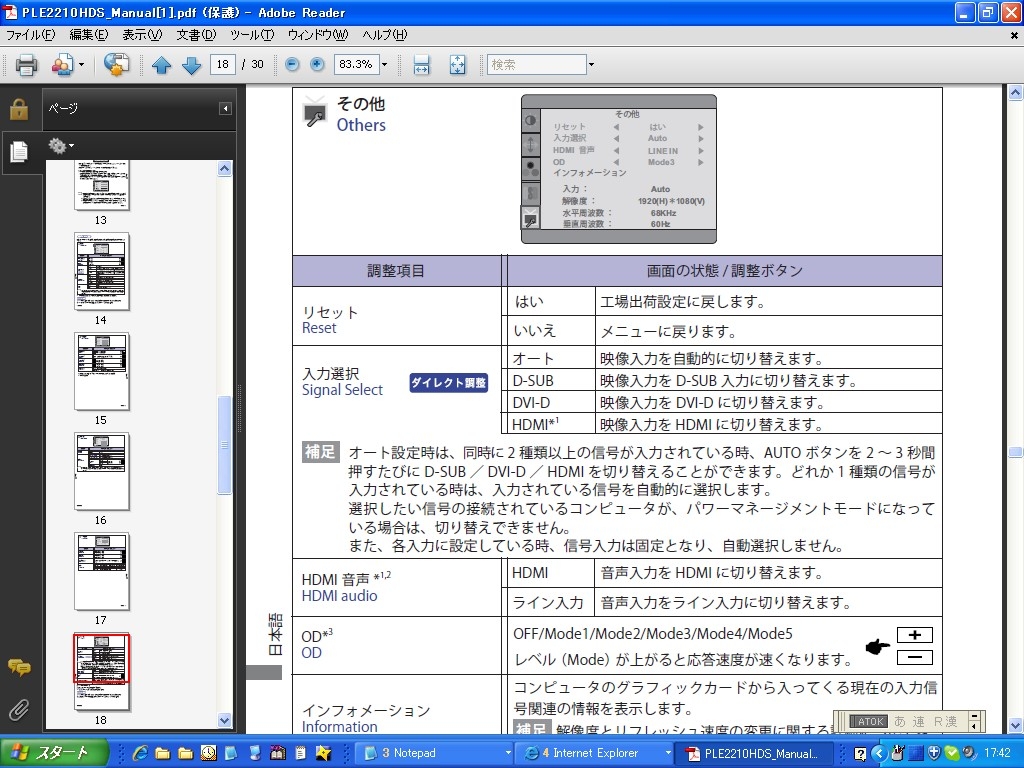Open the Pages panel gear options menu
1024x768 pixels.
(x=61, y=146)
